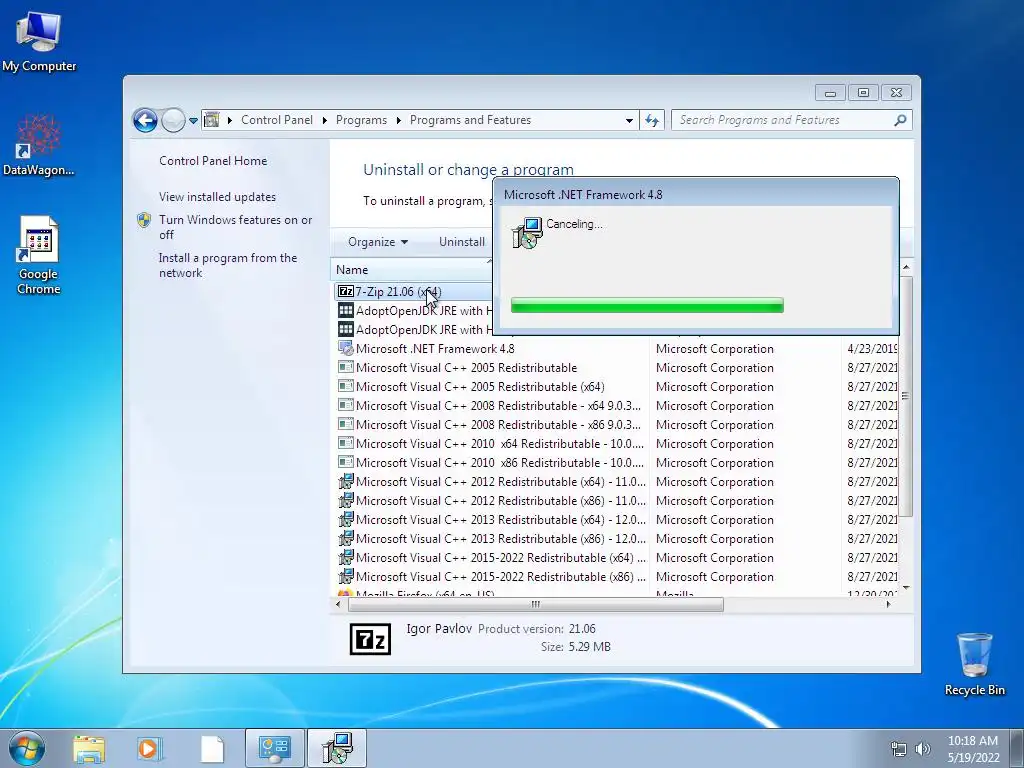Click the Control Panel icon in address bar

212,120
